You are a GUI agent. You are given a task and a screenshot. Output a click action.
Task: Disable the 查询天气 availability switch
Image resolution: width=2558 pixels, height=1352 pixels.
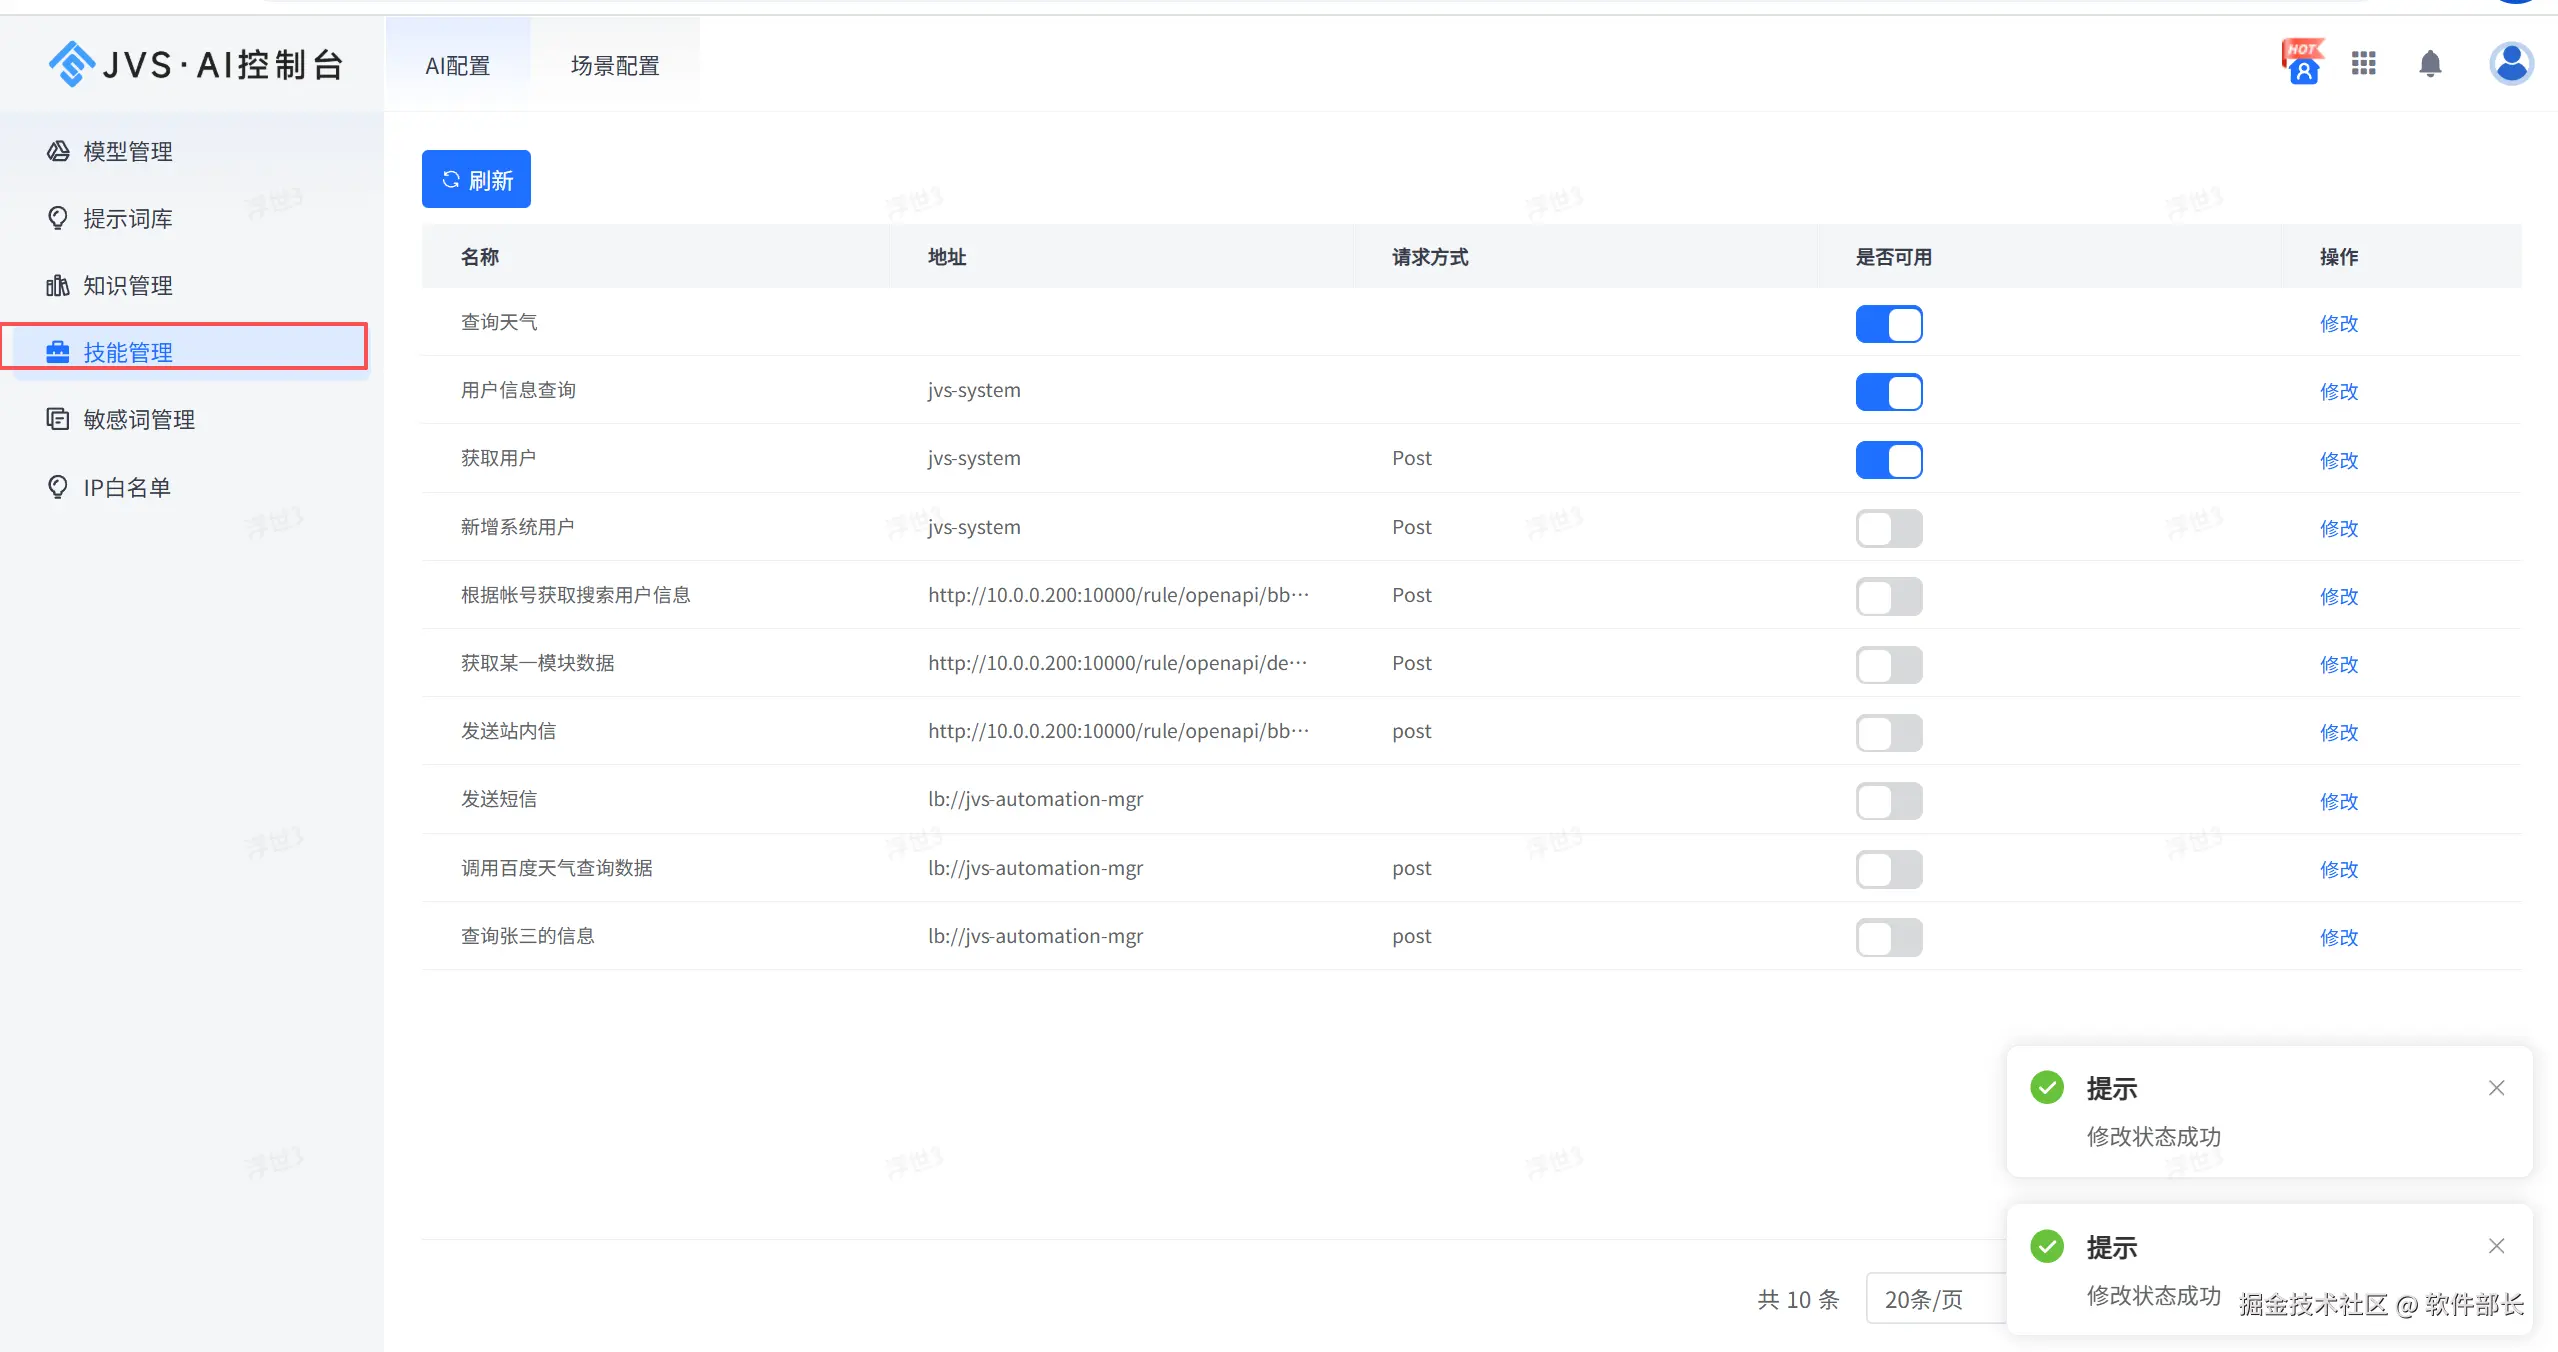pyautogui.click(x=1888, y=324)
